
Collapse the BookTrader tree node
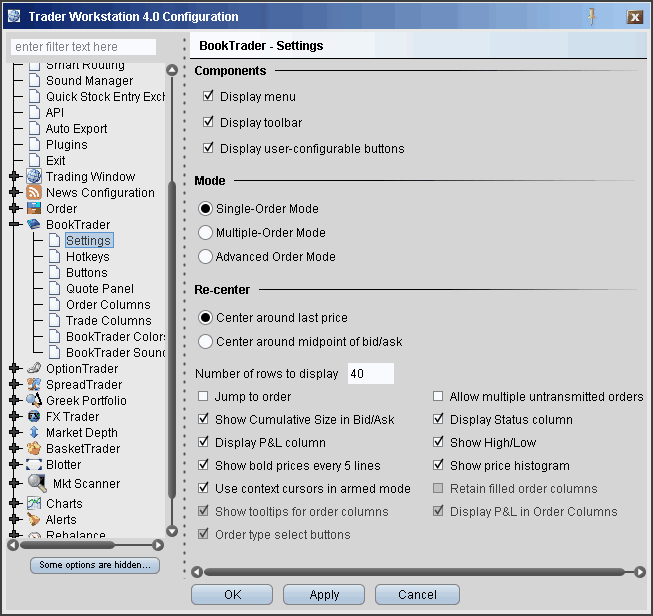click(x=15, y=224)
